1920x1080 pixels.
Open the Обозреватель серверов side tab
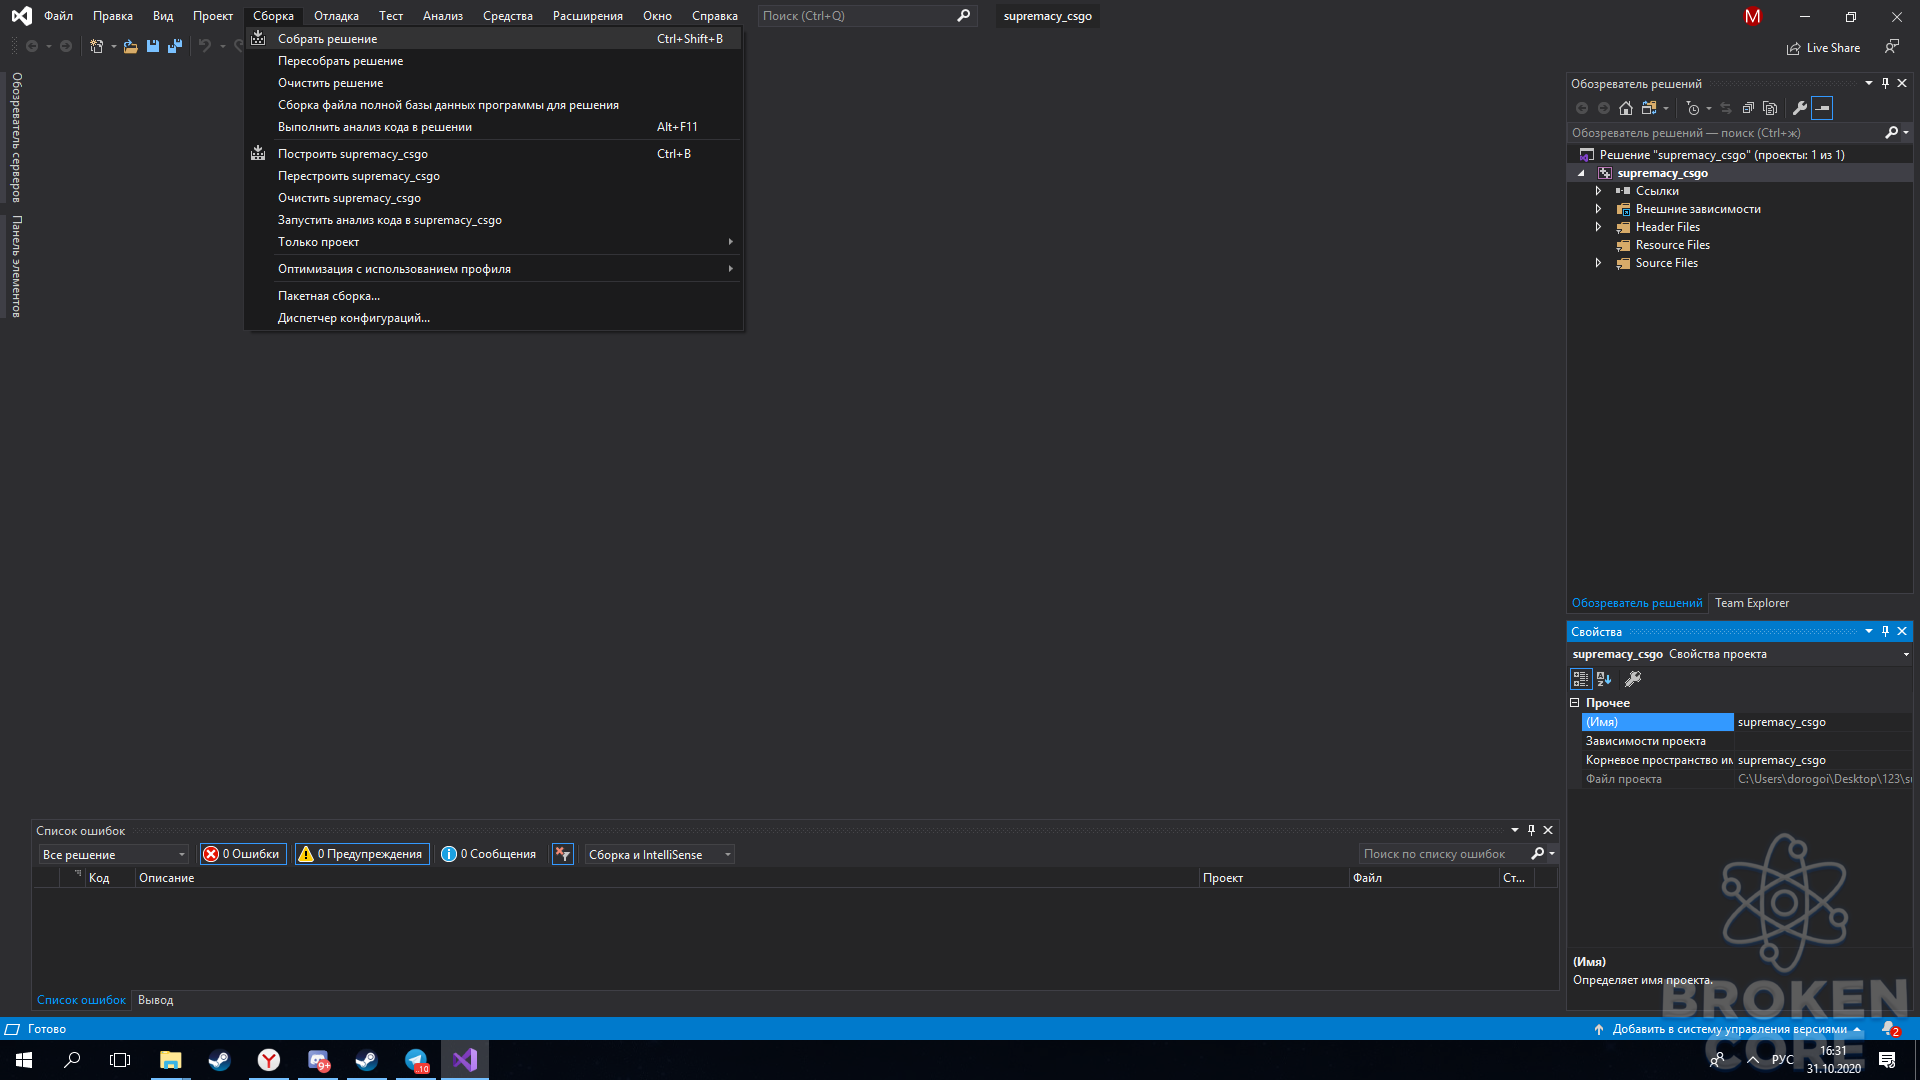tap(16, 137)
